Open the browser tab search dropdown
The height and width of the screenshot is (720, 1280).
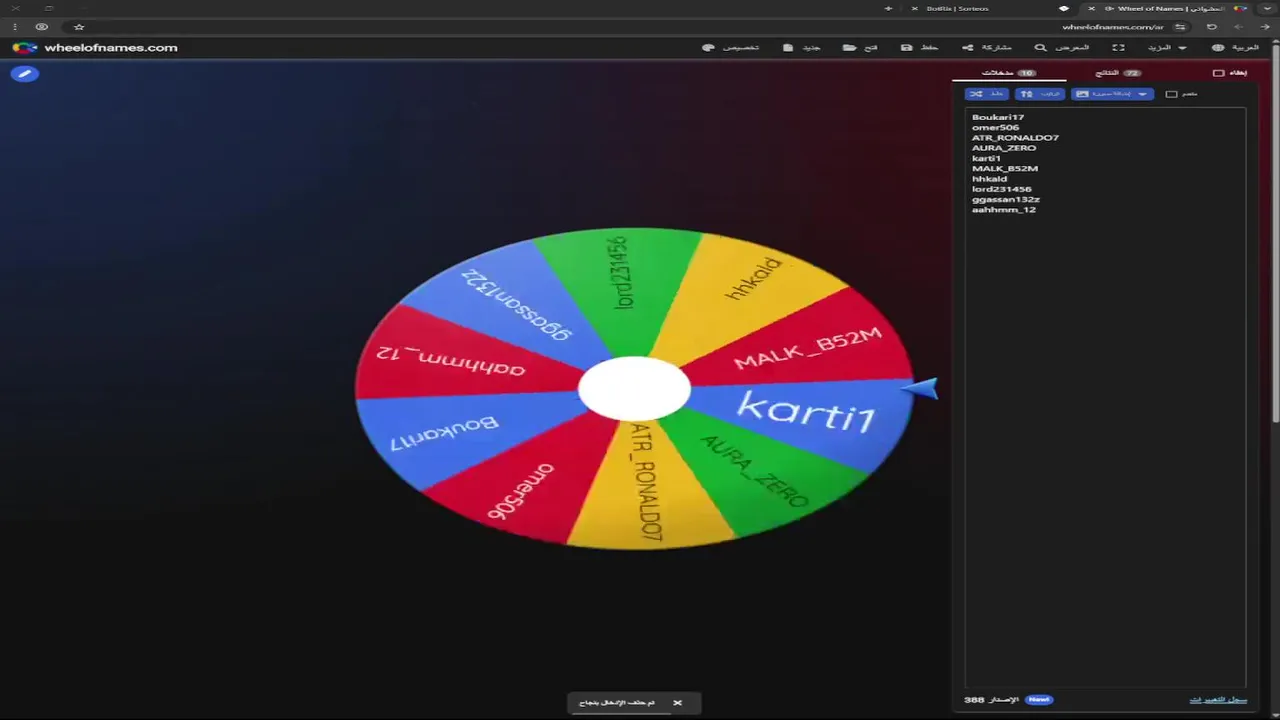click(x=1268, y=8)
